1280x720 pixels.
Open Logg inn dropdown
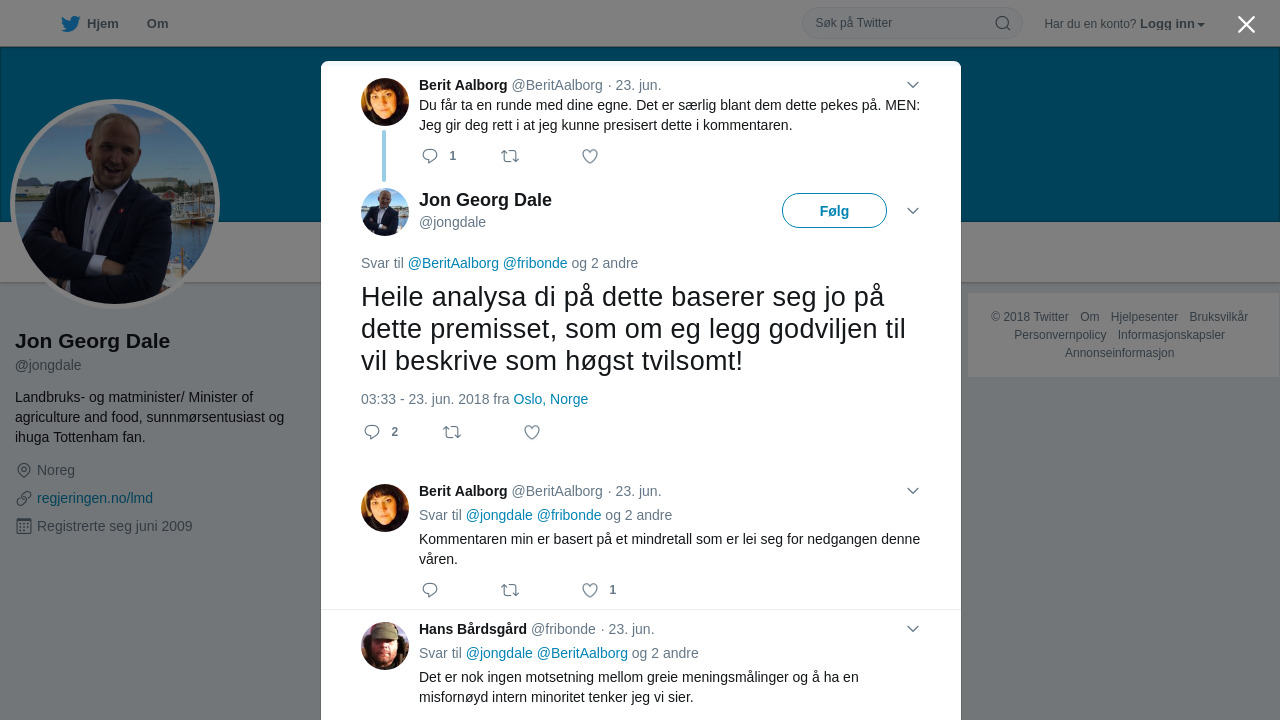tap(1172, 24)
